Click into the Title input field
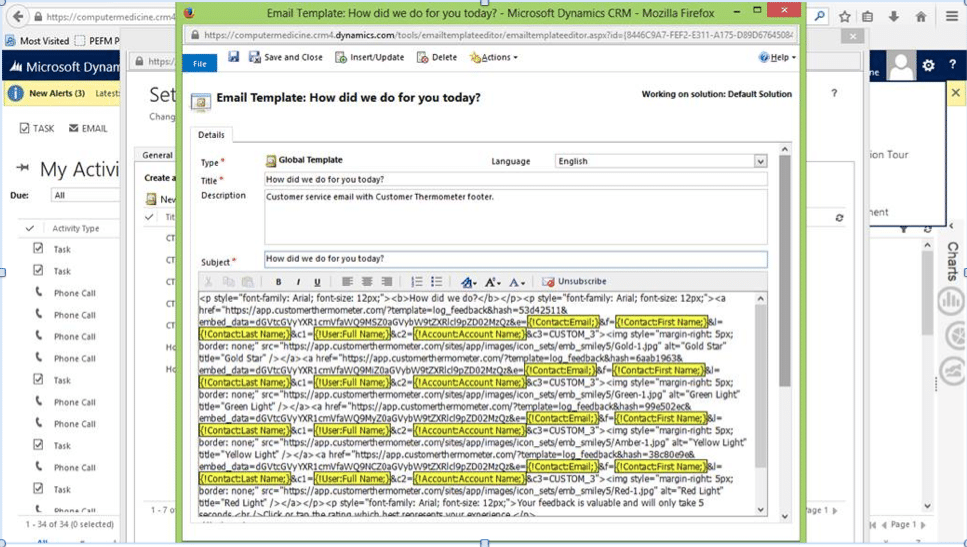The height and width of the screenshot is (547, 967). (516, 179)
